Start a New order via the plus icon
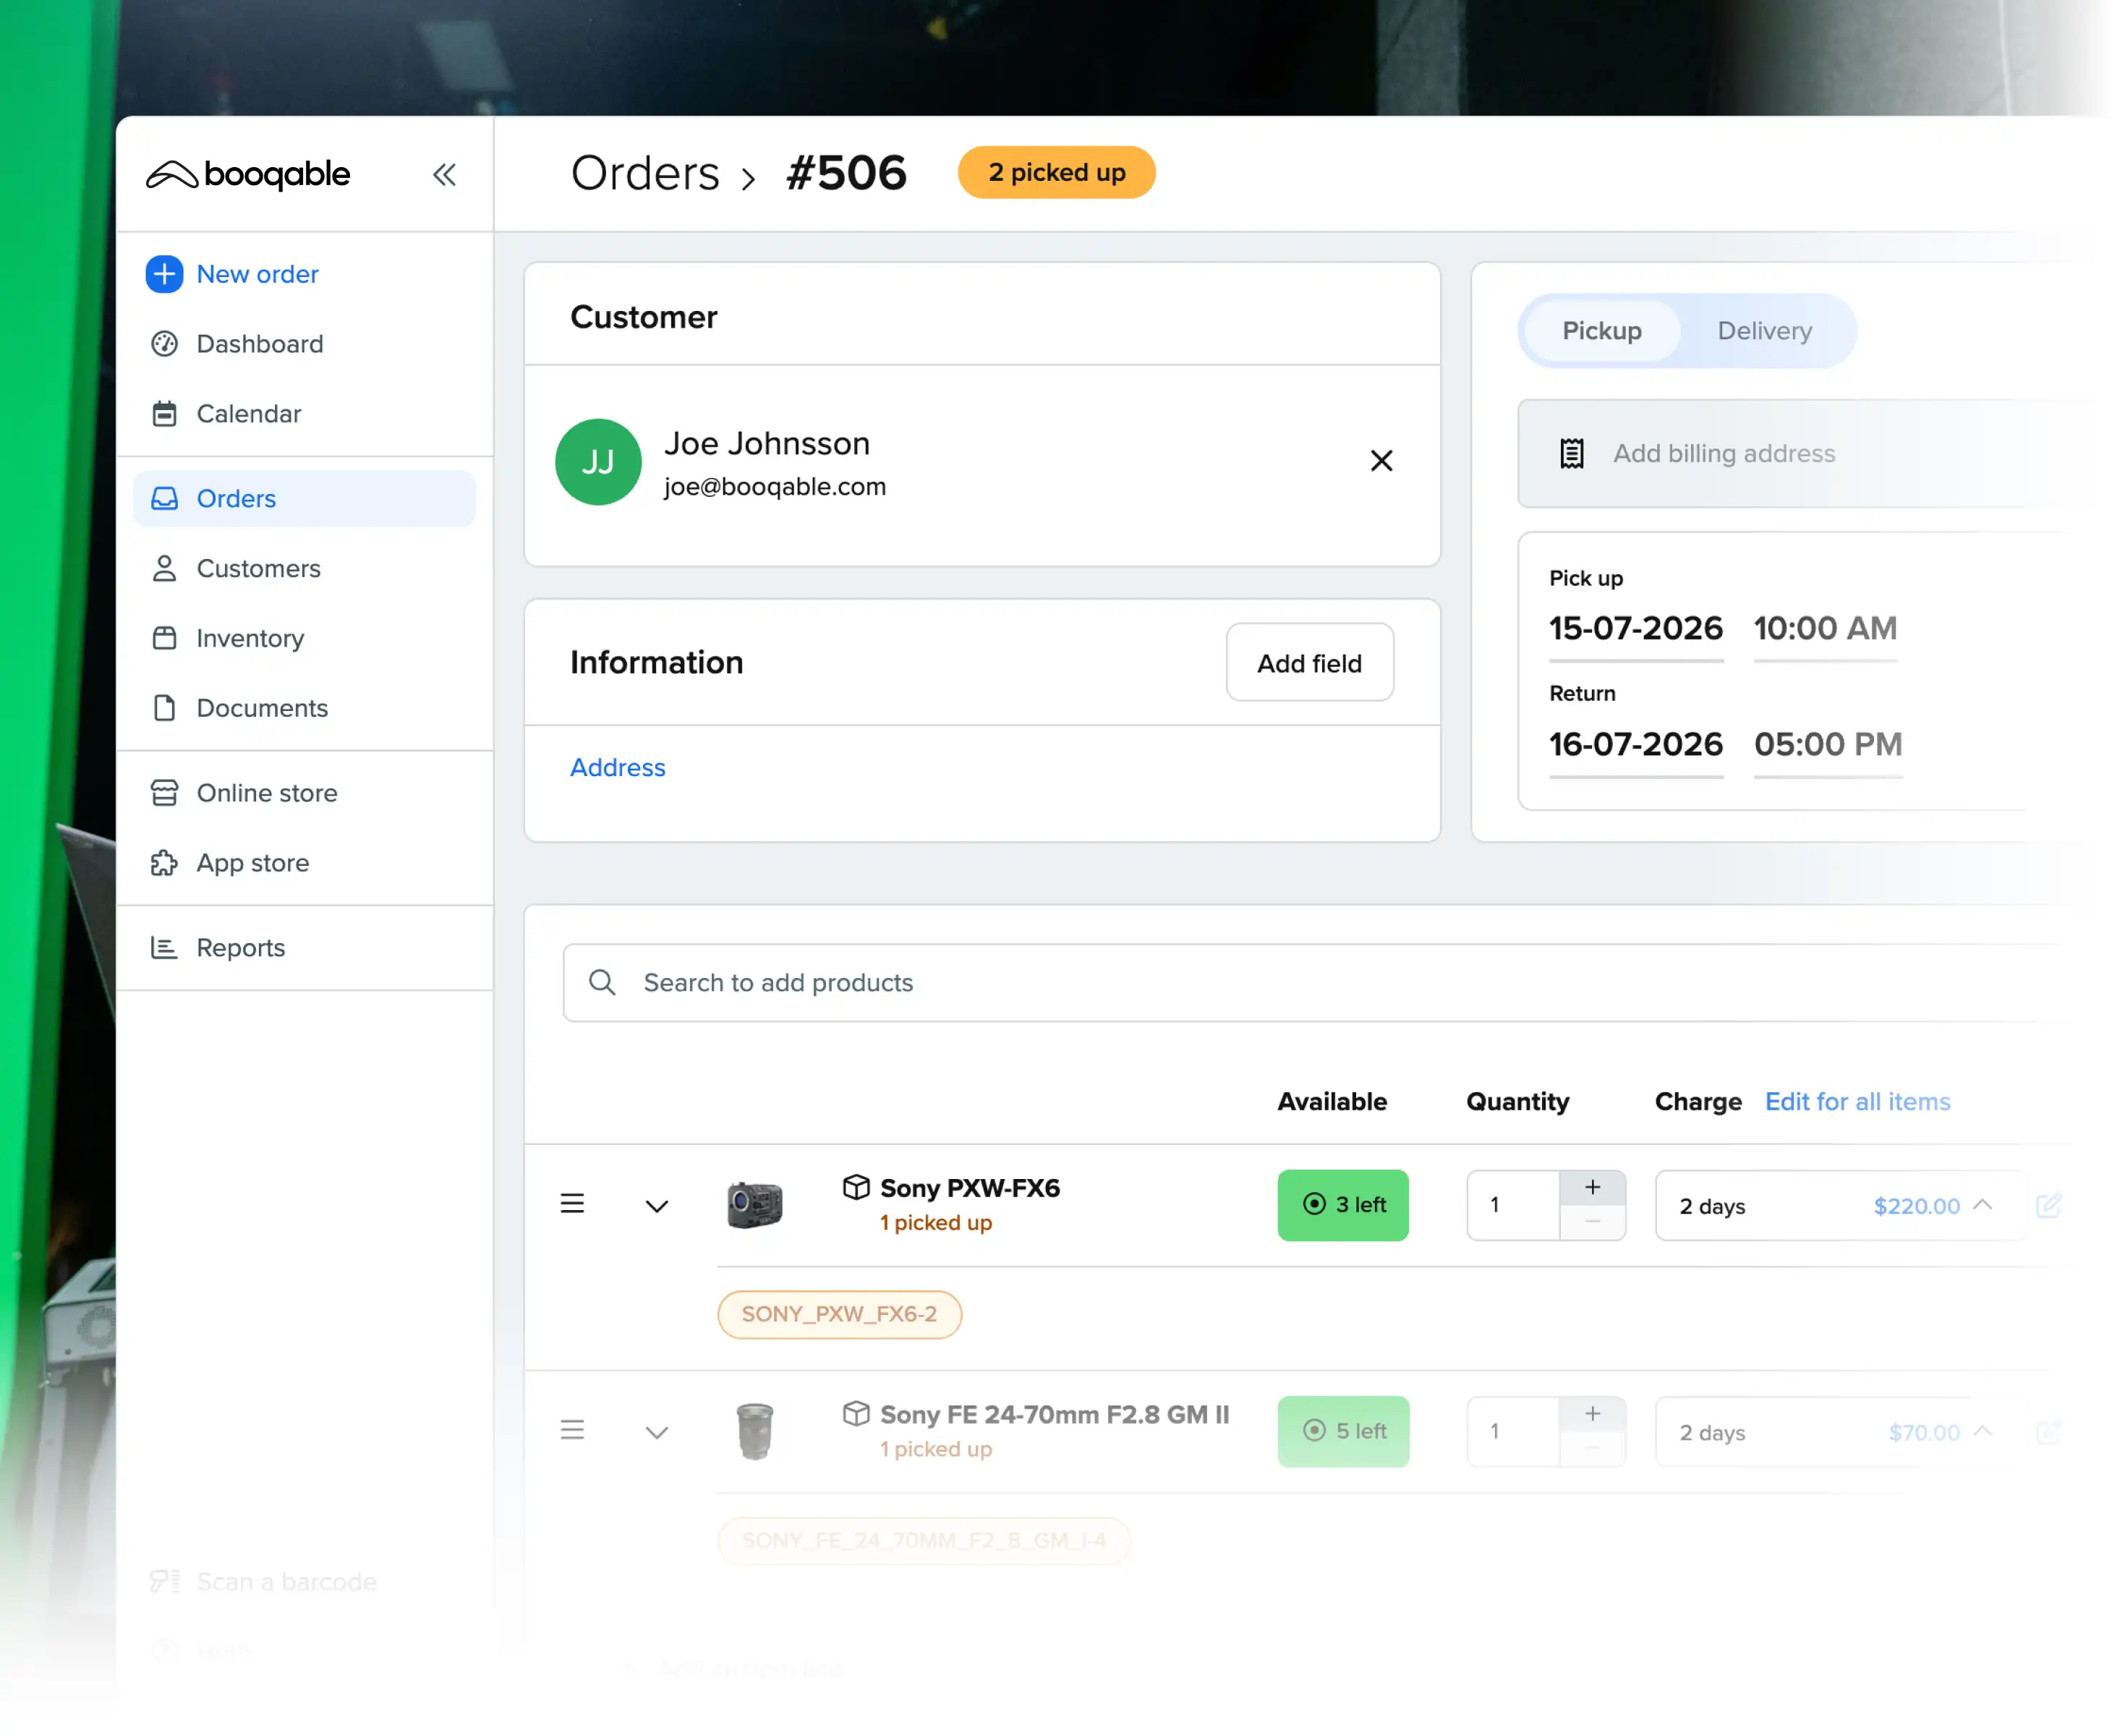This screenshot has width=2112, height=1736. (164, 274)
